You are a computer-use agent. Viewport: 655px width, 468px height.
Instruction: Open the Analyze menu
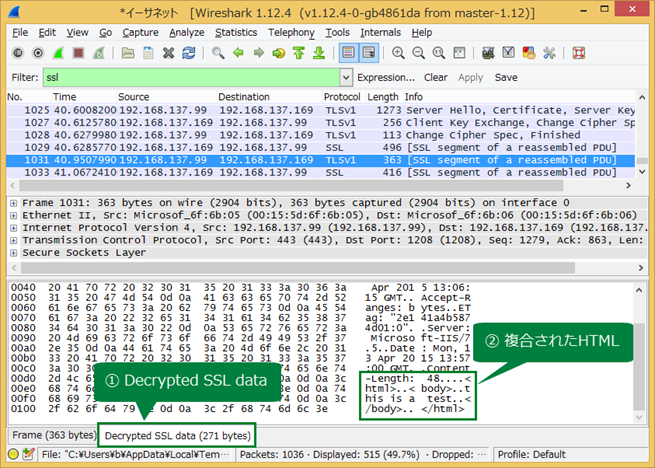point(187,33)
